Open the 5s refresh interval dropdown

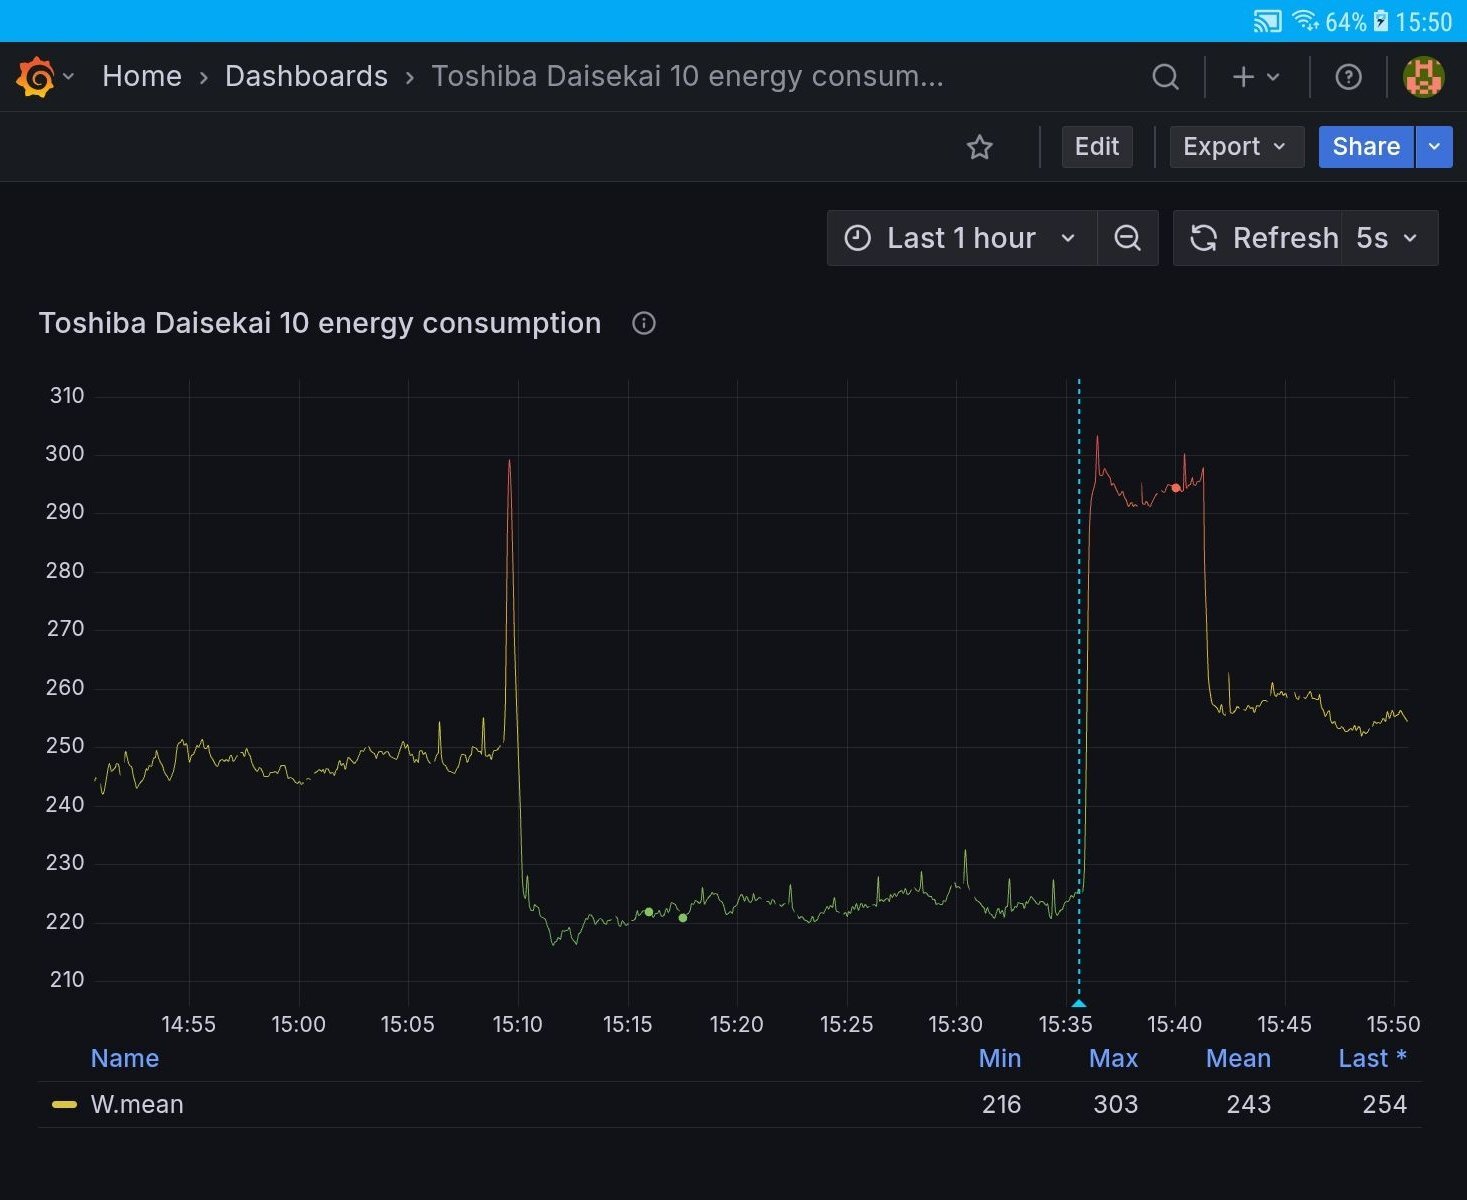(x=1389, y=238)
